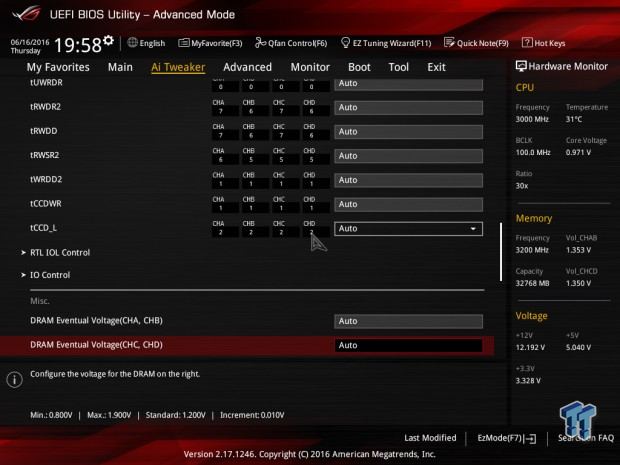Screen dimensions: 620x465
Task: Select the tCCD_L row label
Action: [x=43, y=228]
